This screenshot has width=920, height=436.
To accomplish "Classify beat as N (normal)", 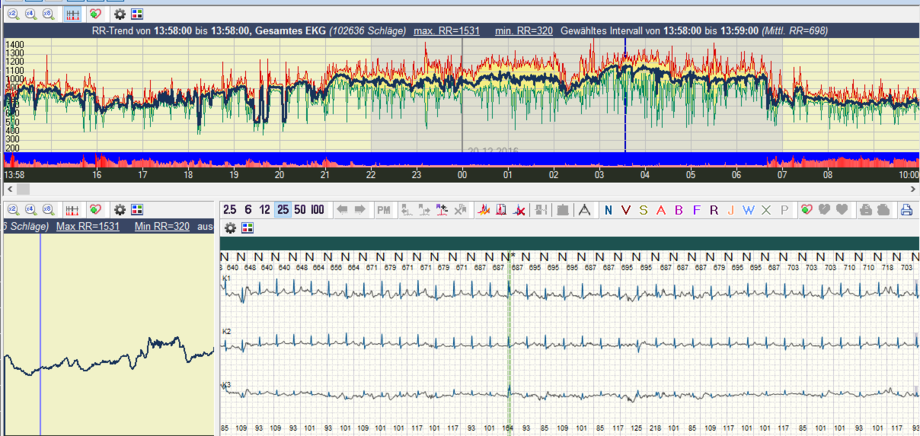I will pyautogui.click(x=608, y=210).
